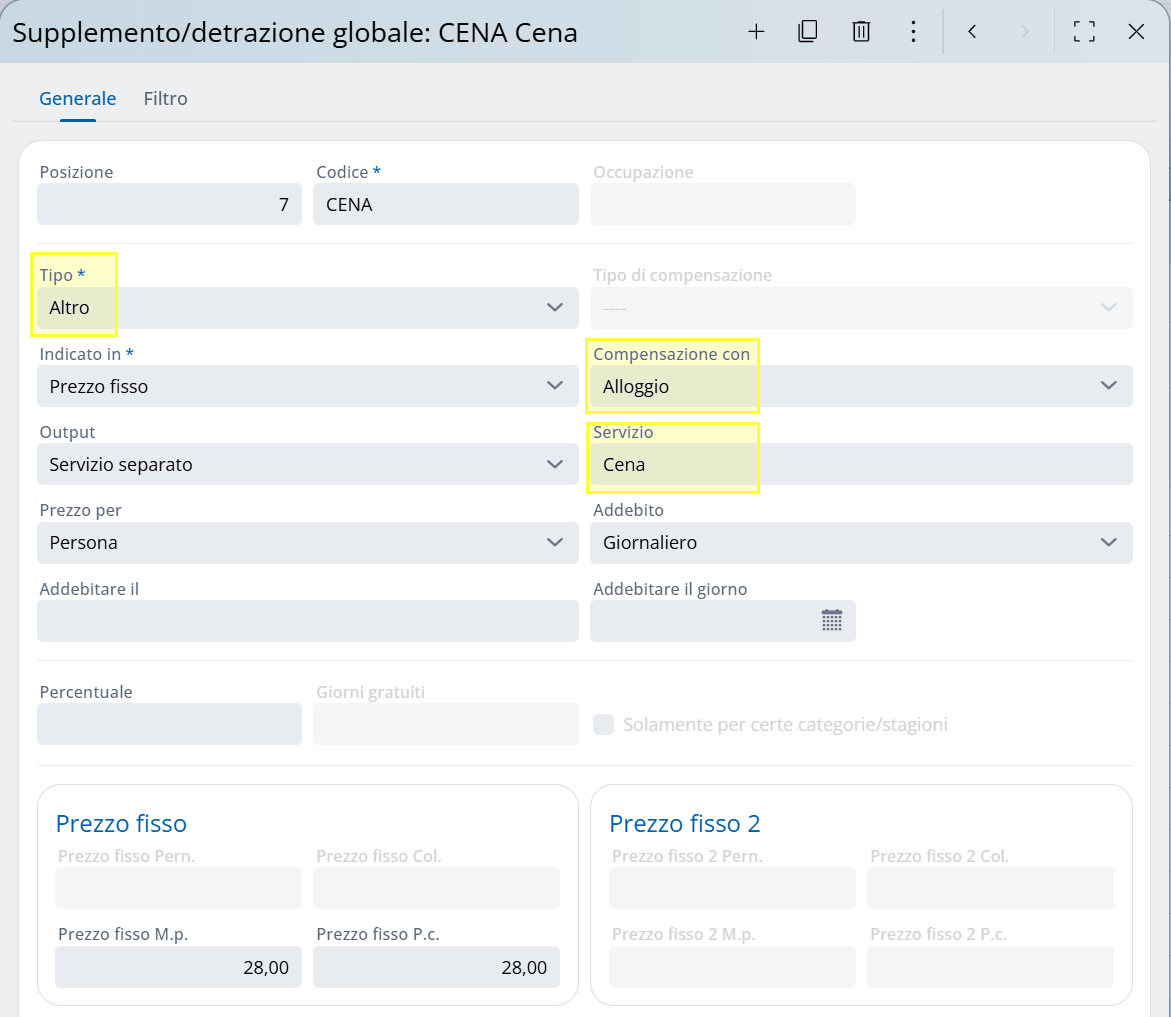Enable Solamente per certe categorie/stagioni
Viewport: 1171px width, 1017px height.
click(603, 723)
